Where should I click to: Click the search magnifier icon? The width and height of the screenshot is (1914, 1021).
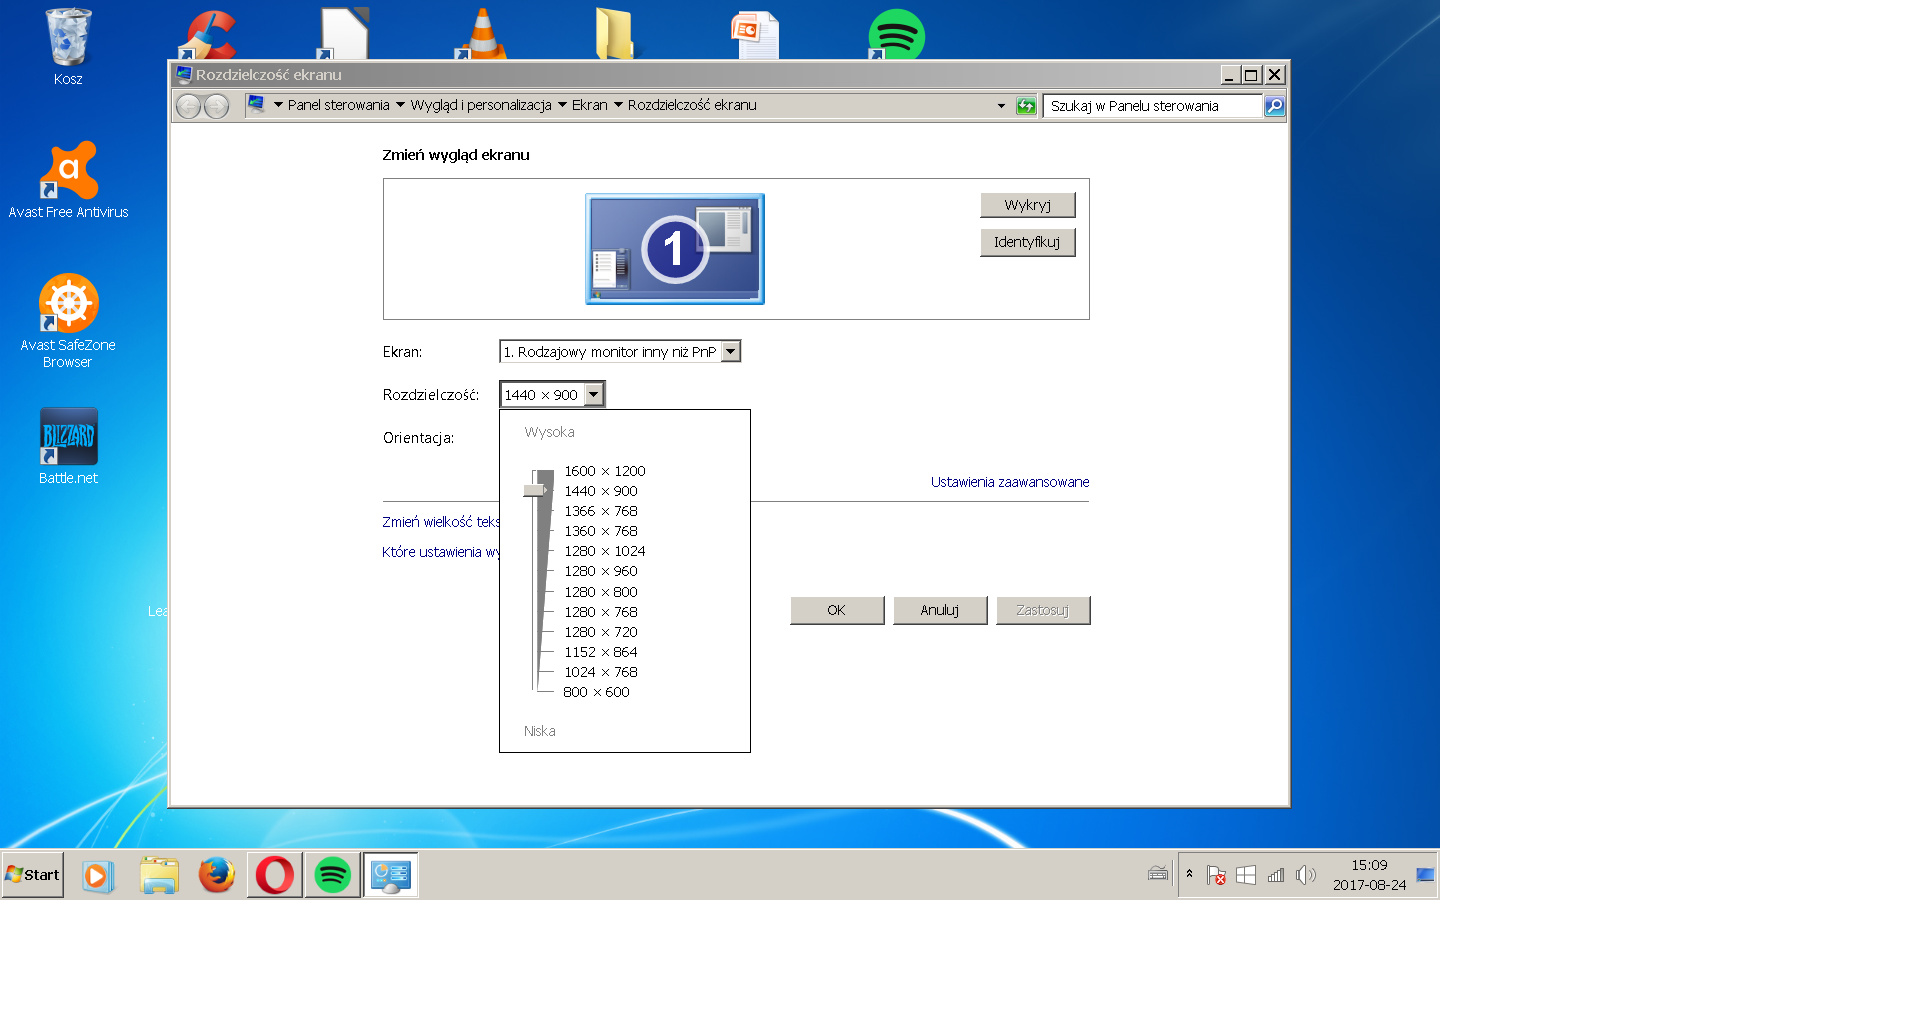[1274, 106]
